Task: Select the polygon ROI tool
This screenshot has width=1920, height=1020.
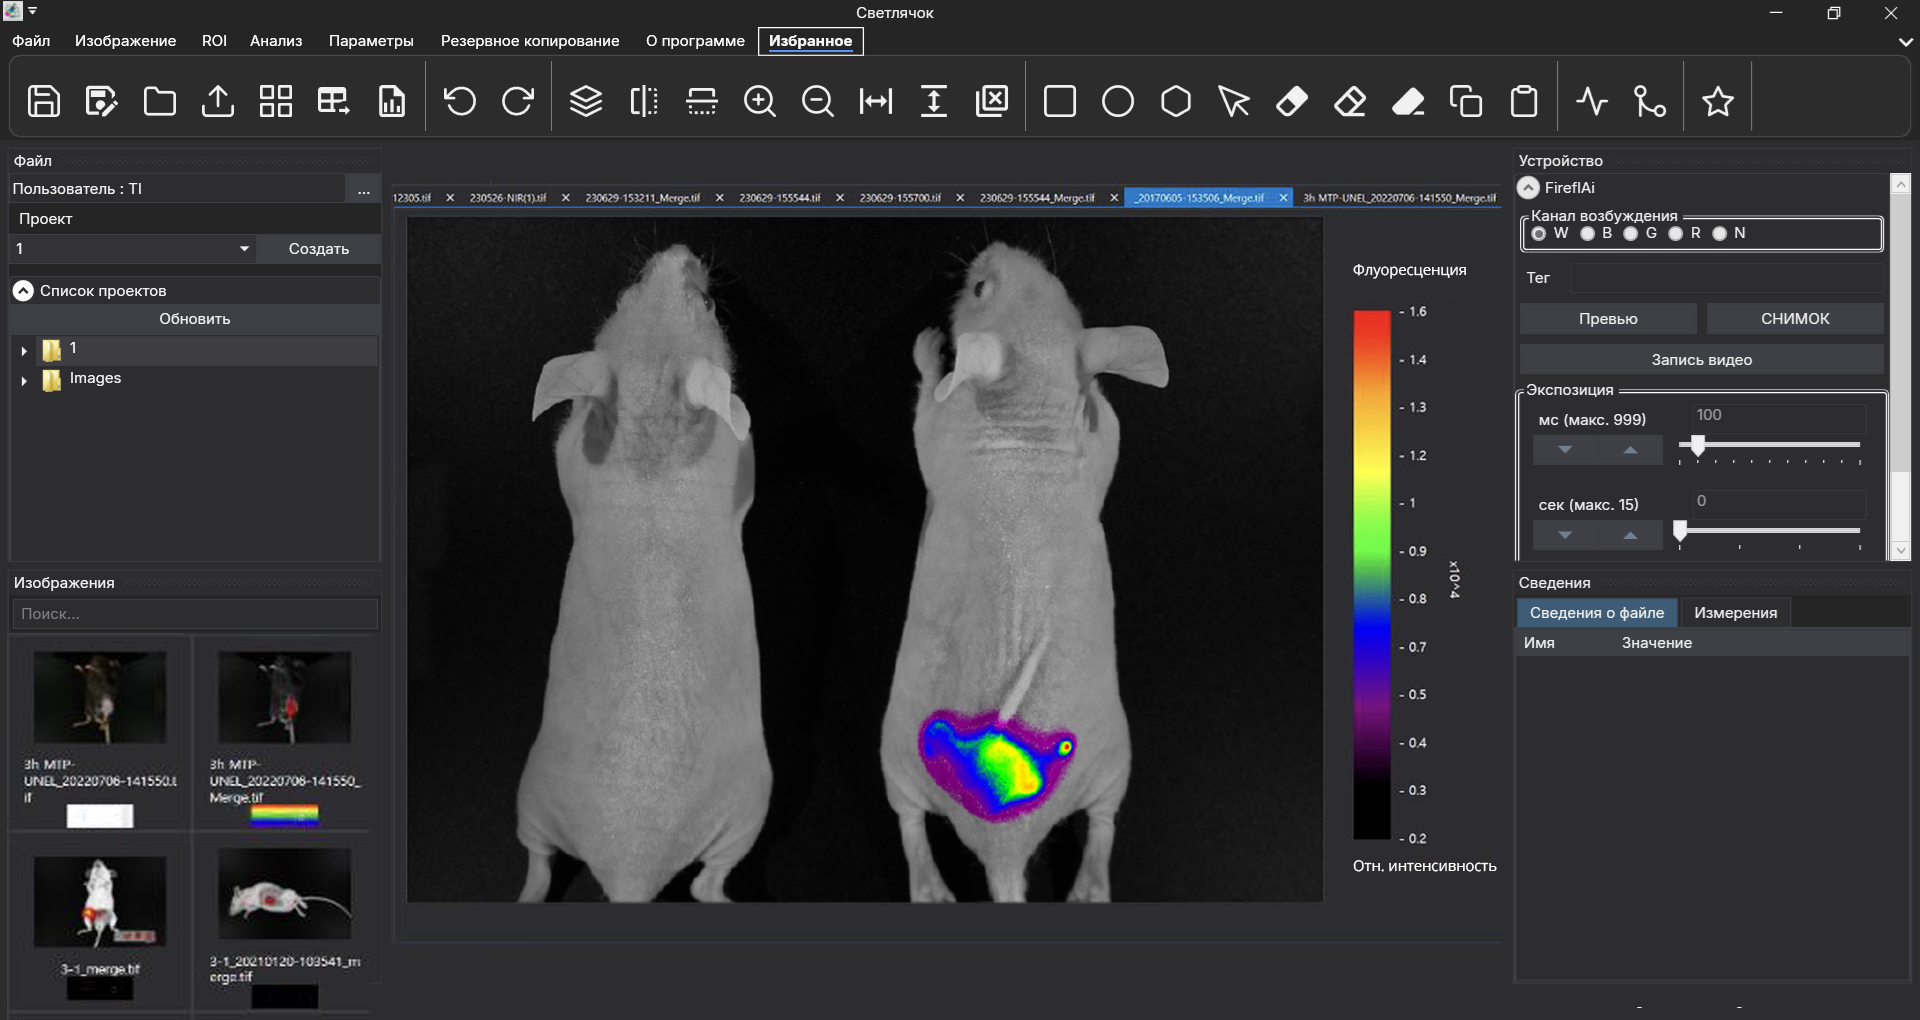Action: click(x=1176, y=101)
